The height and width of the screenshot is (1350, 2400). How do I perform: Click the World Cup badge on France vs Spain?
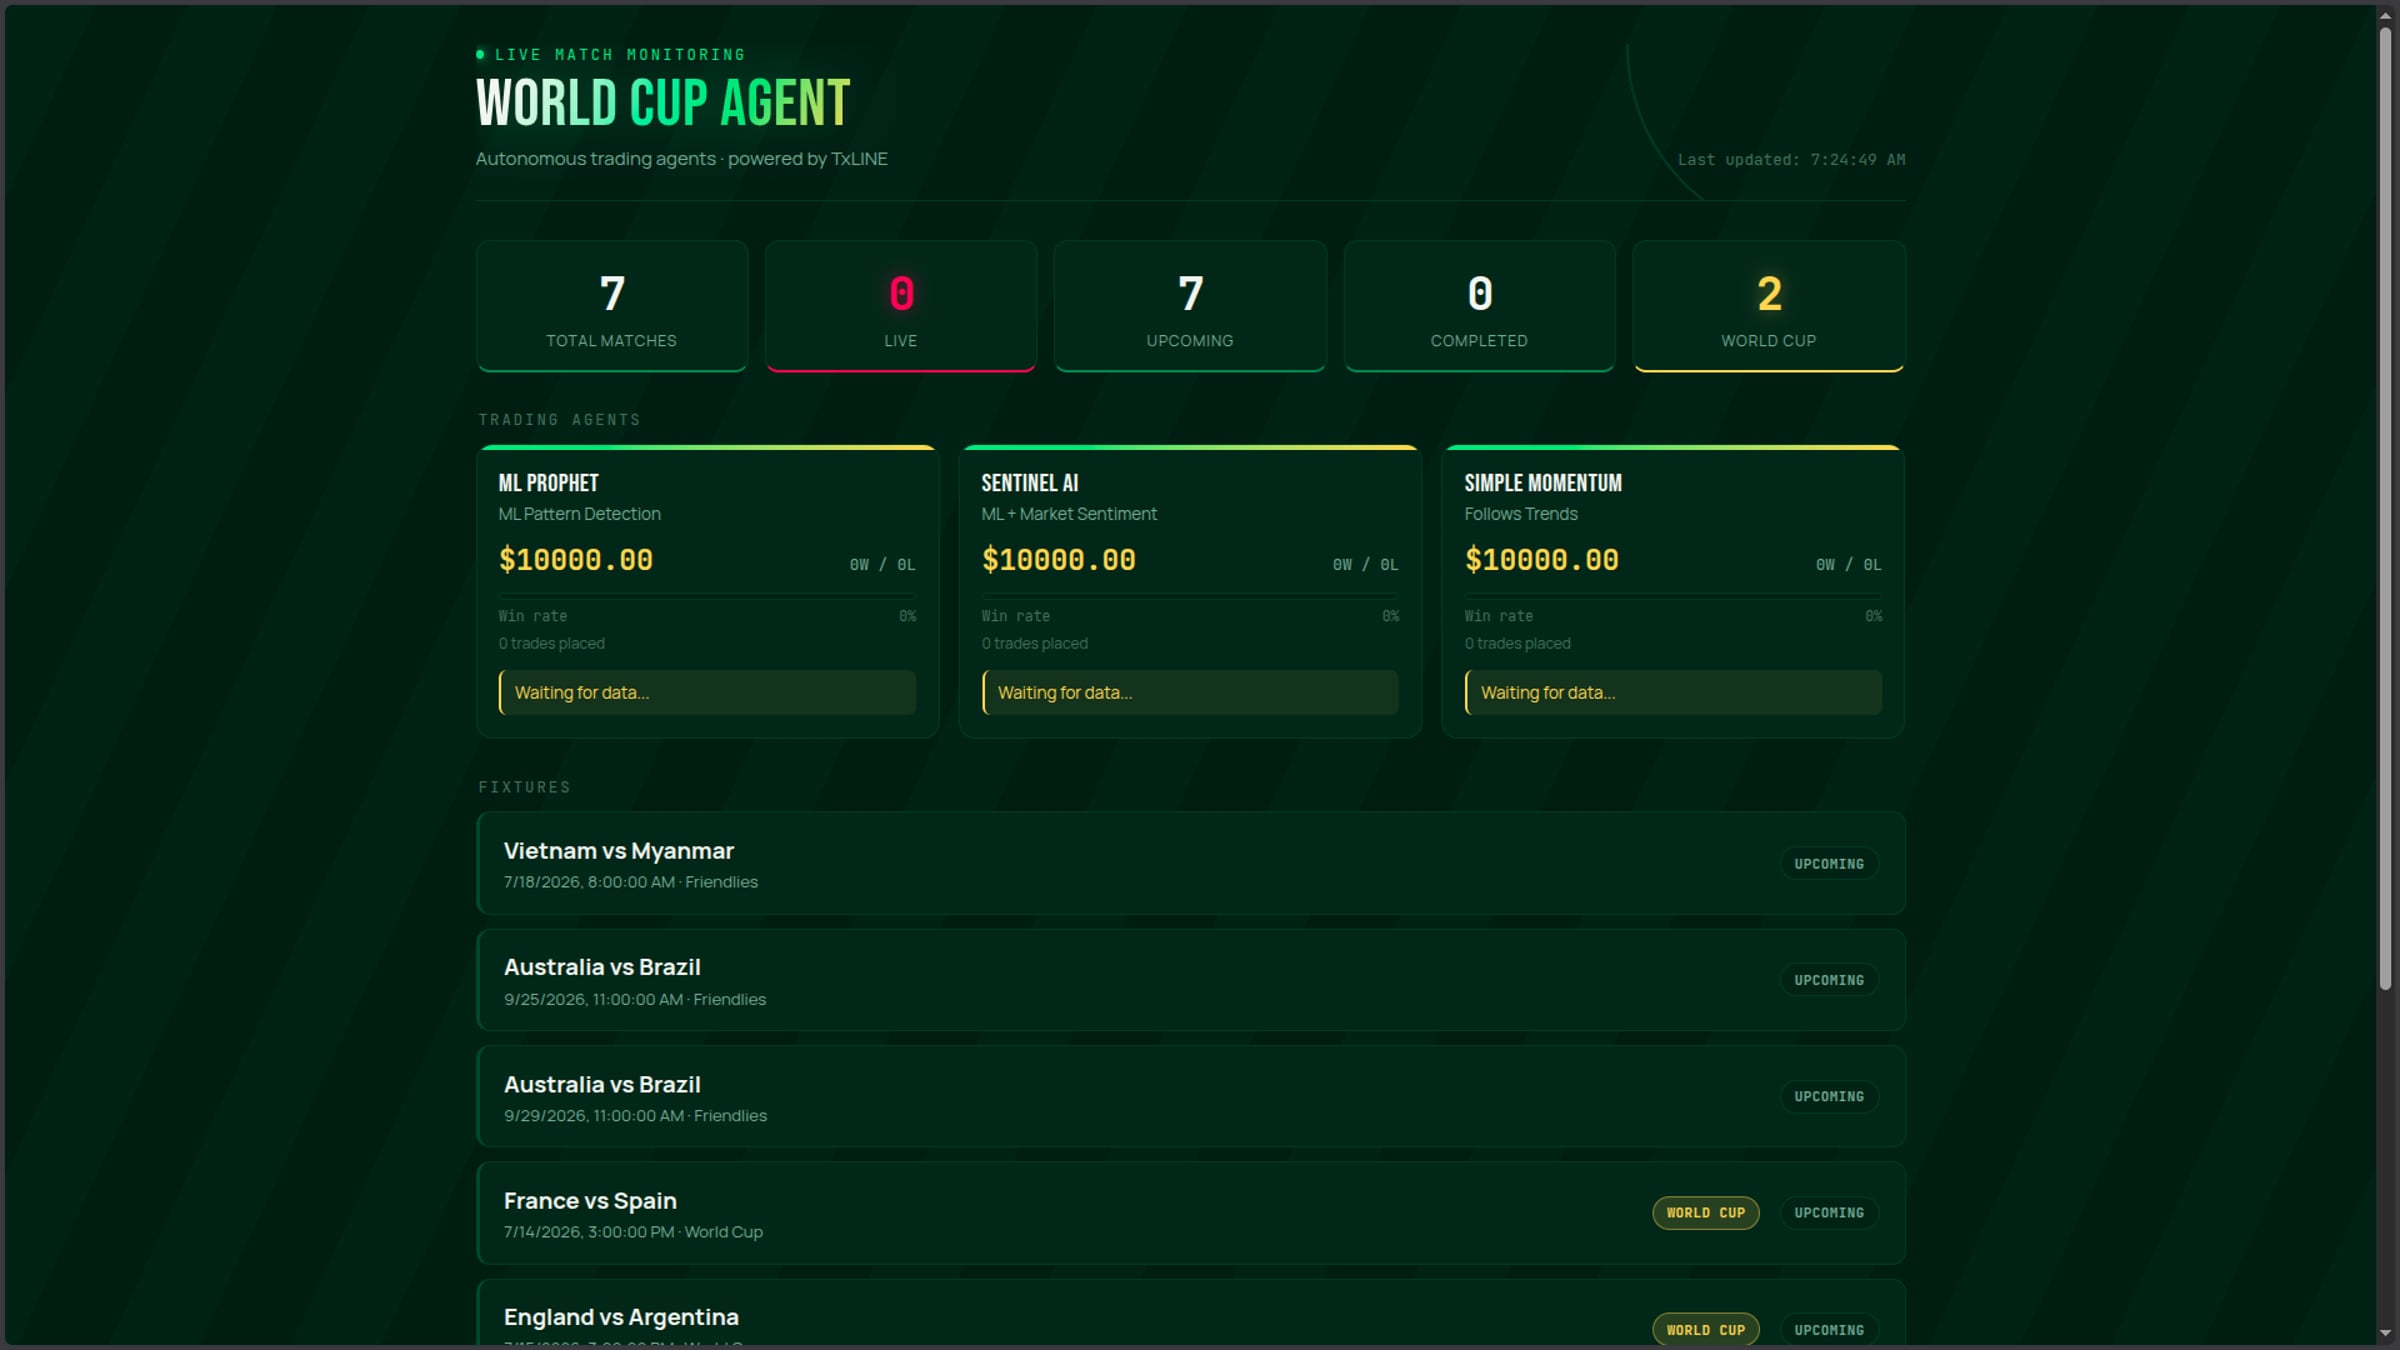coord(1706,1213)
